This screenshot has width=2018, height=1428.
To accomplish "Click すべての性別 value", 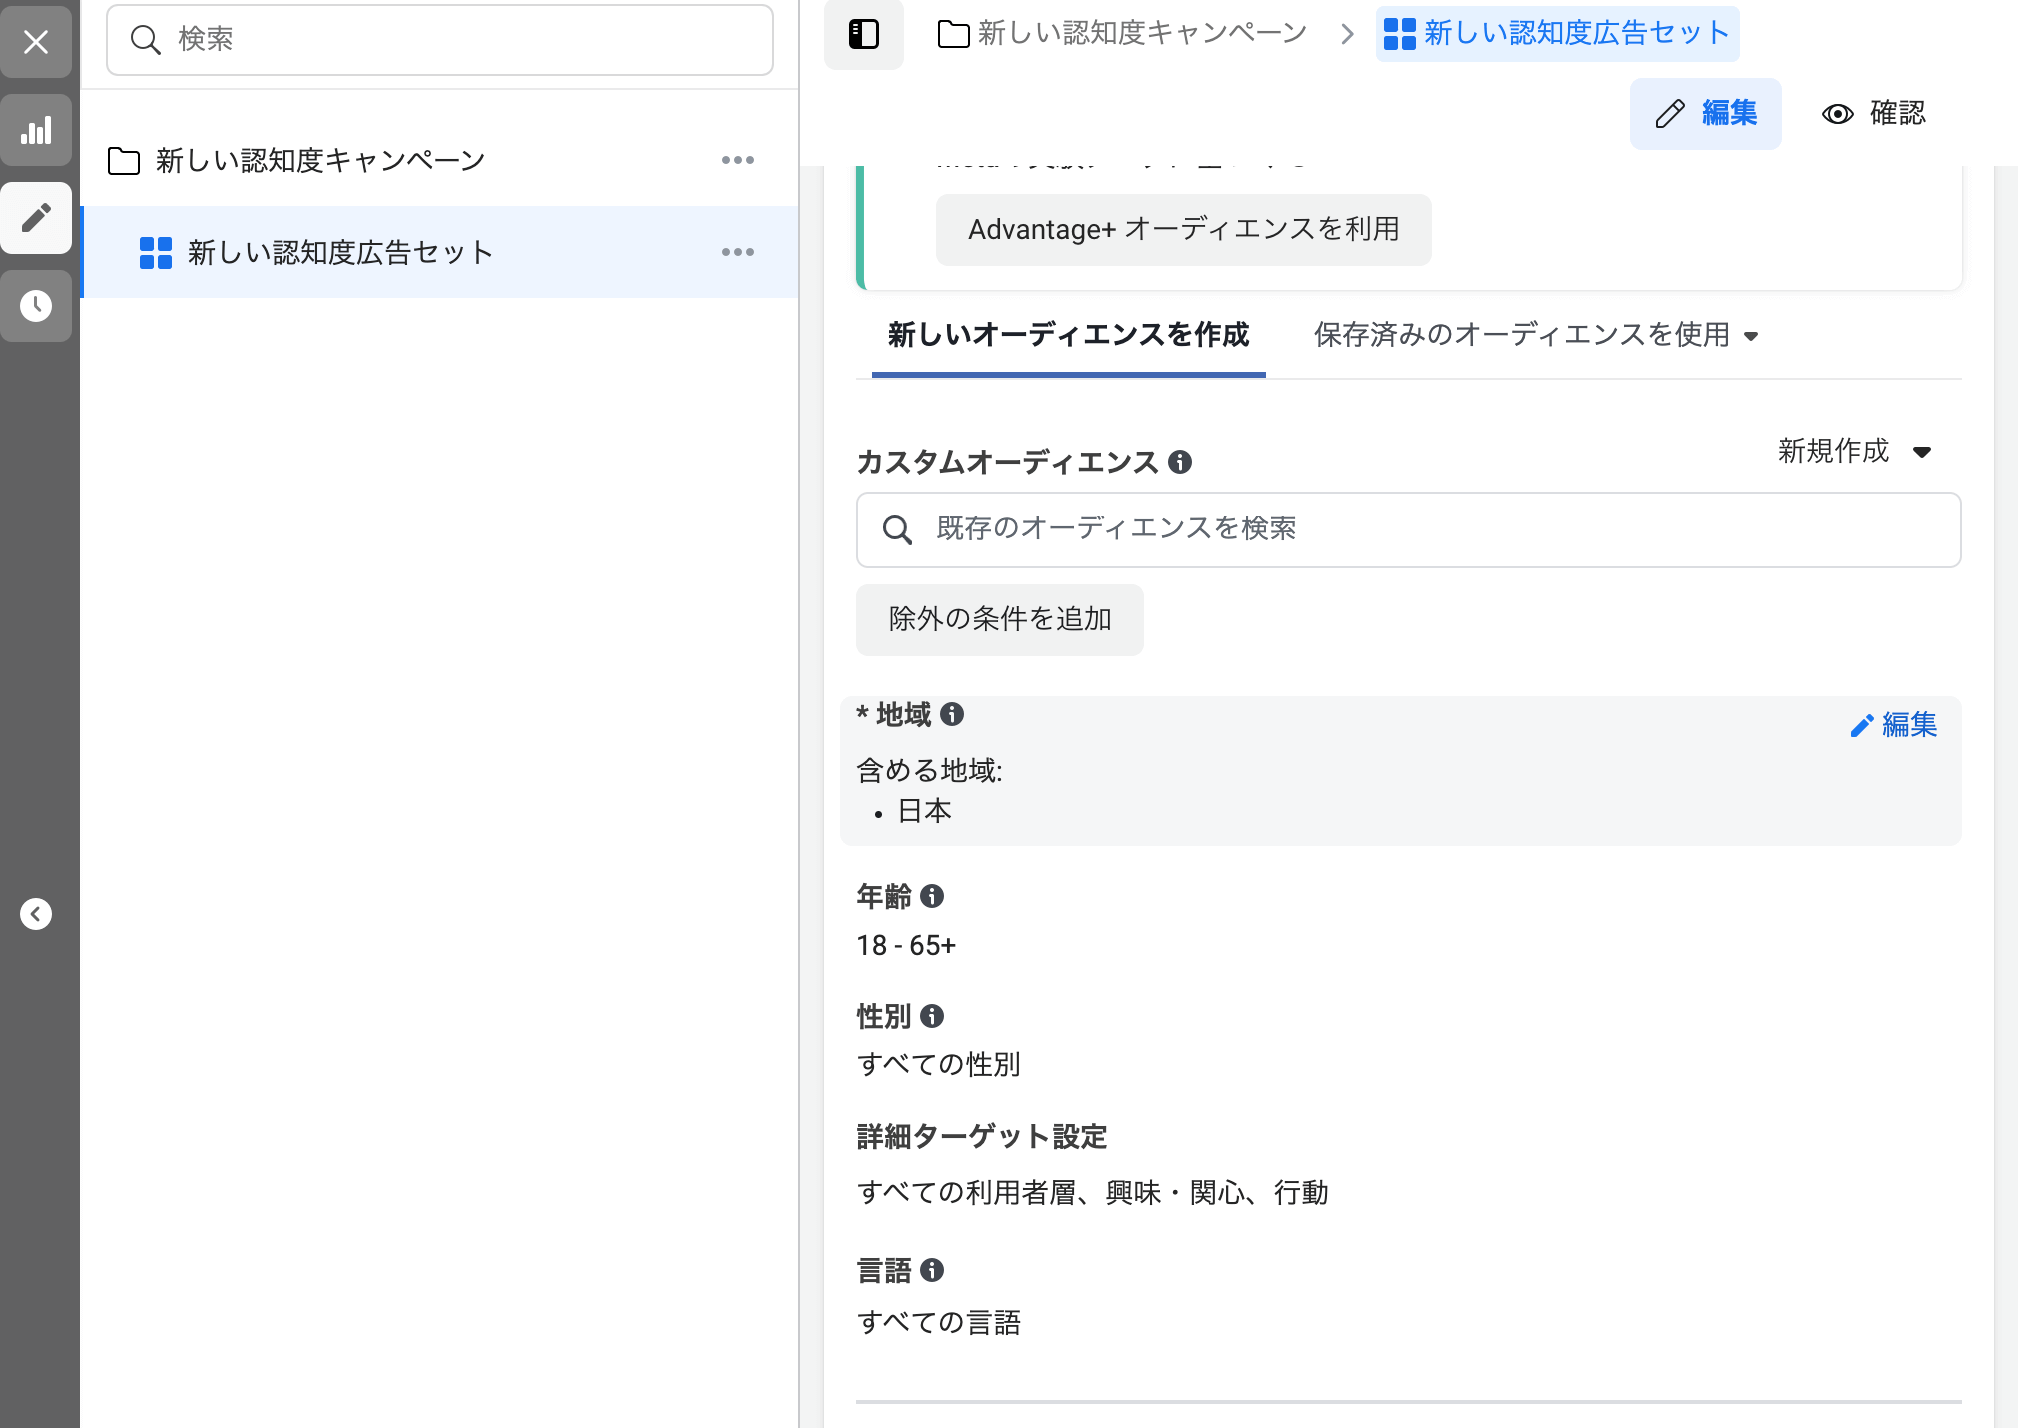I will click(939, 1065).
